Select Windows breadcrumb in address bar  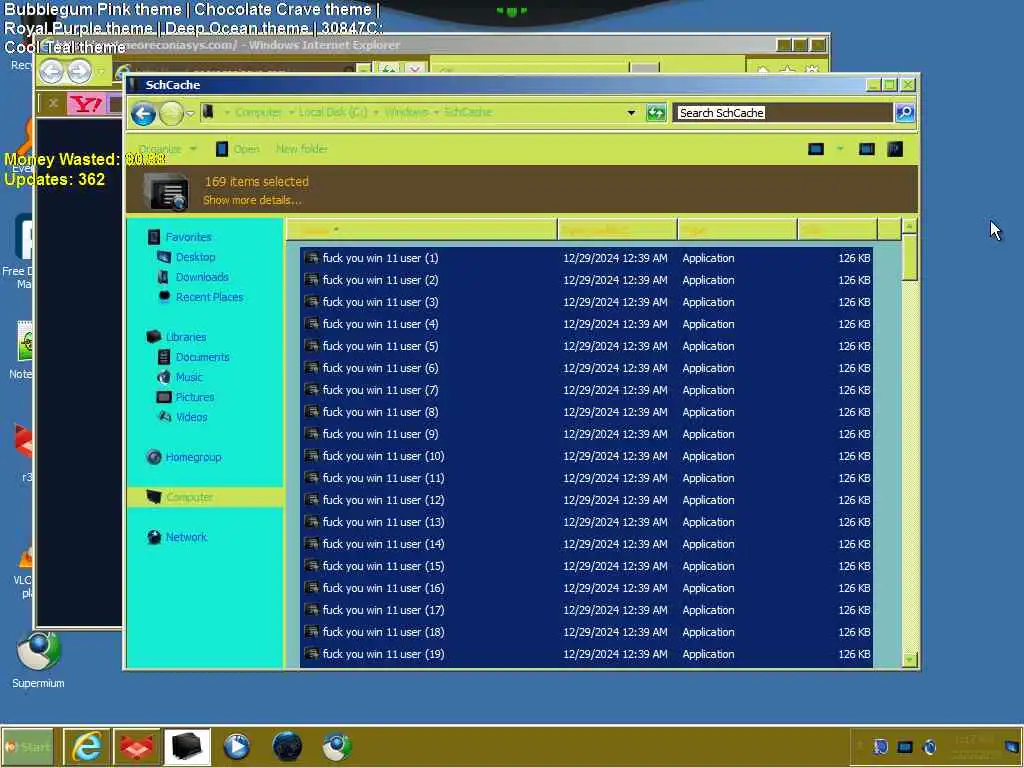coord(406,112)
